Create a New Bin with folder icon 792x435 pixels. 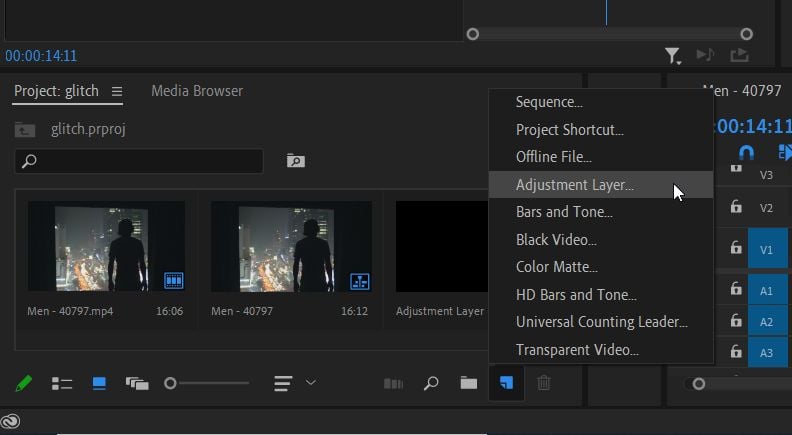tap(468, 383)
